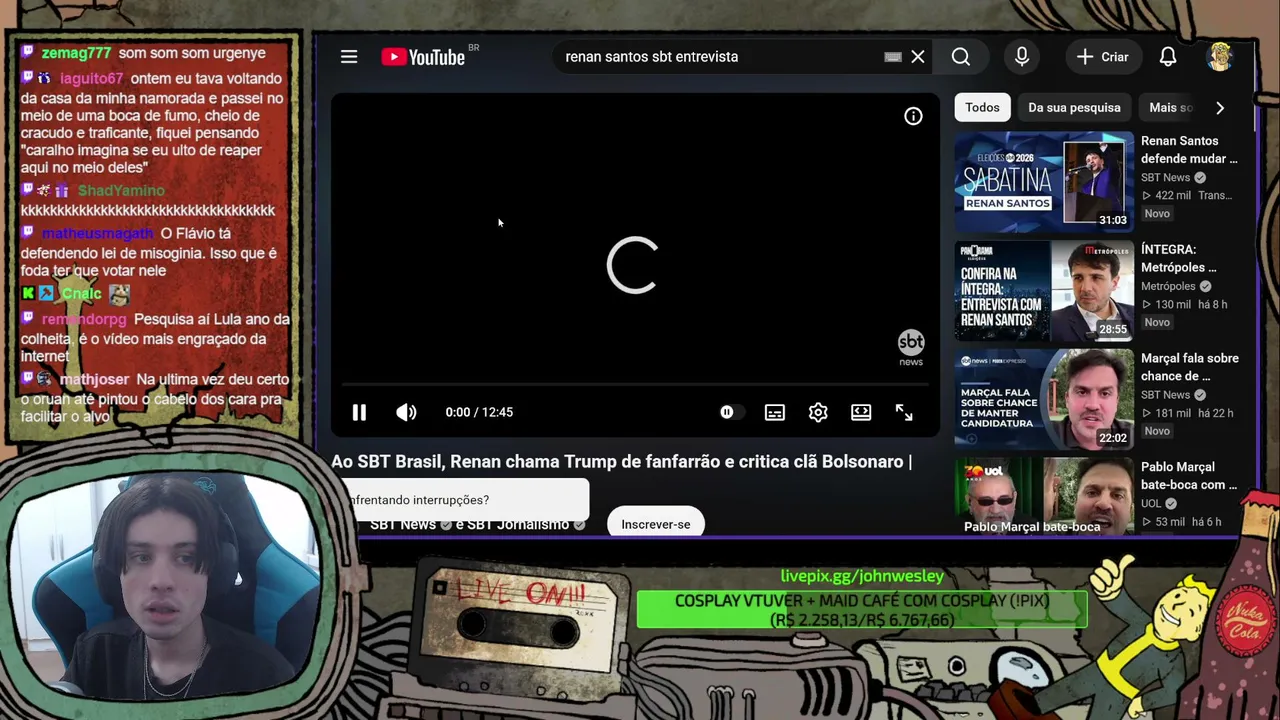Viewport: 1280px width, 720px height.
Task: Show more filter chips with the arrow
Action: 1220,107
